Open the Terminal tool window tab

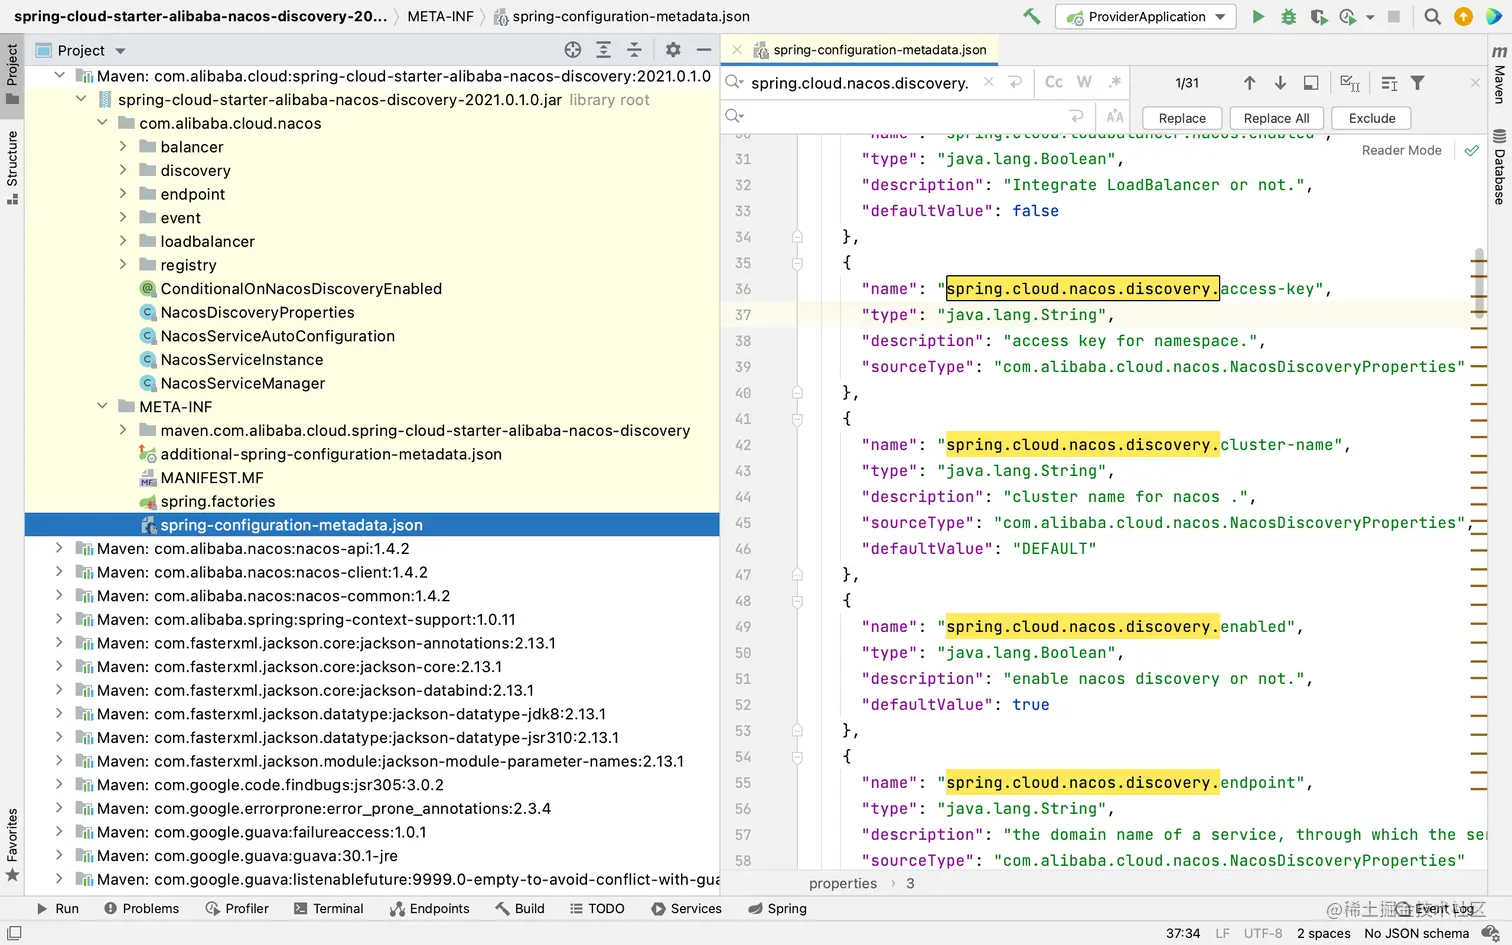329,908
